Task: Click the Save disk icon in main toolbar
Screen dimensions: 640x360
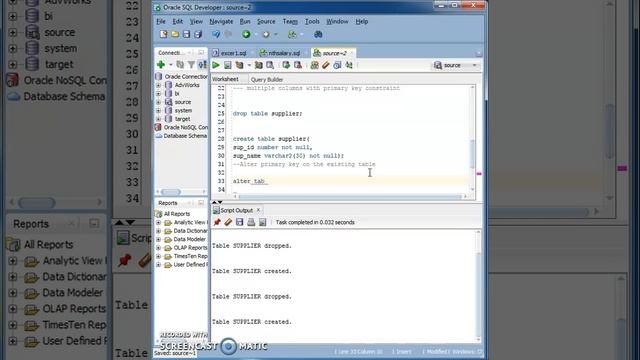Action: click(x=187, y=34)
